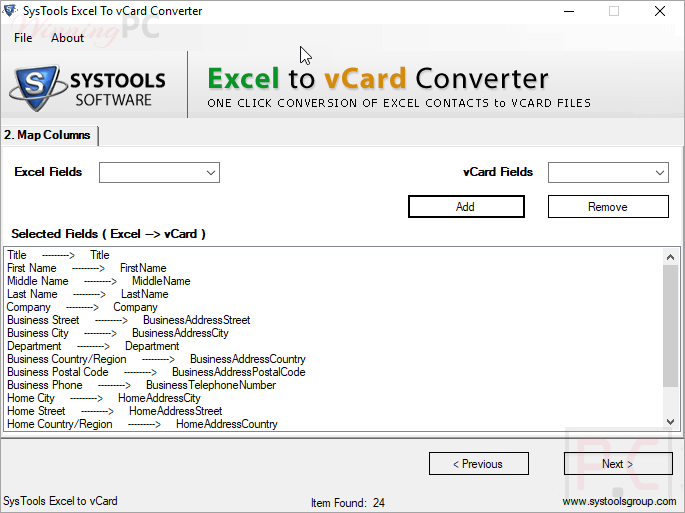Open the www.systoolsgroup.com link
The width and height of the screenshot is (685, 513).
(x=619, y=501)
